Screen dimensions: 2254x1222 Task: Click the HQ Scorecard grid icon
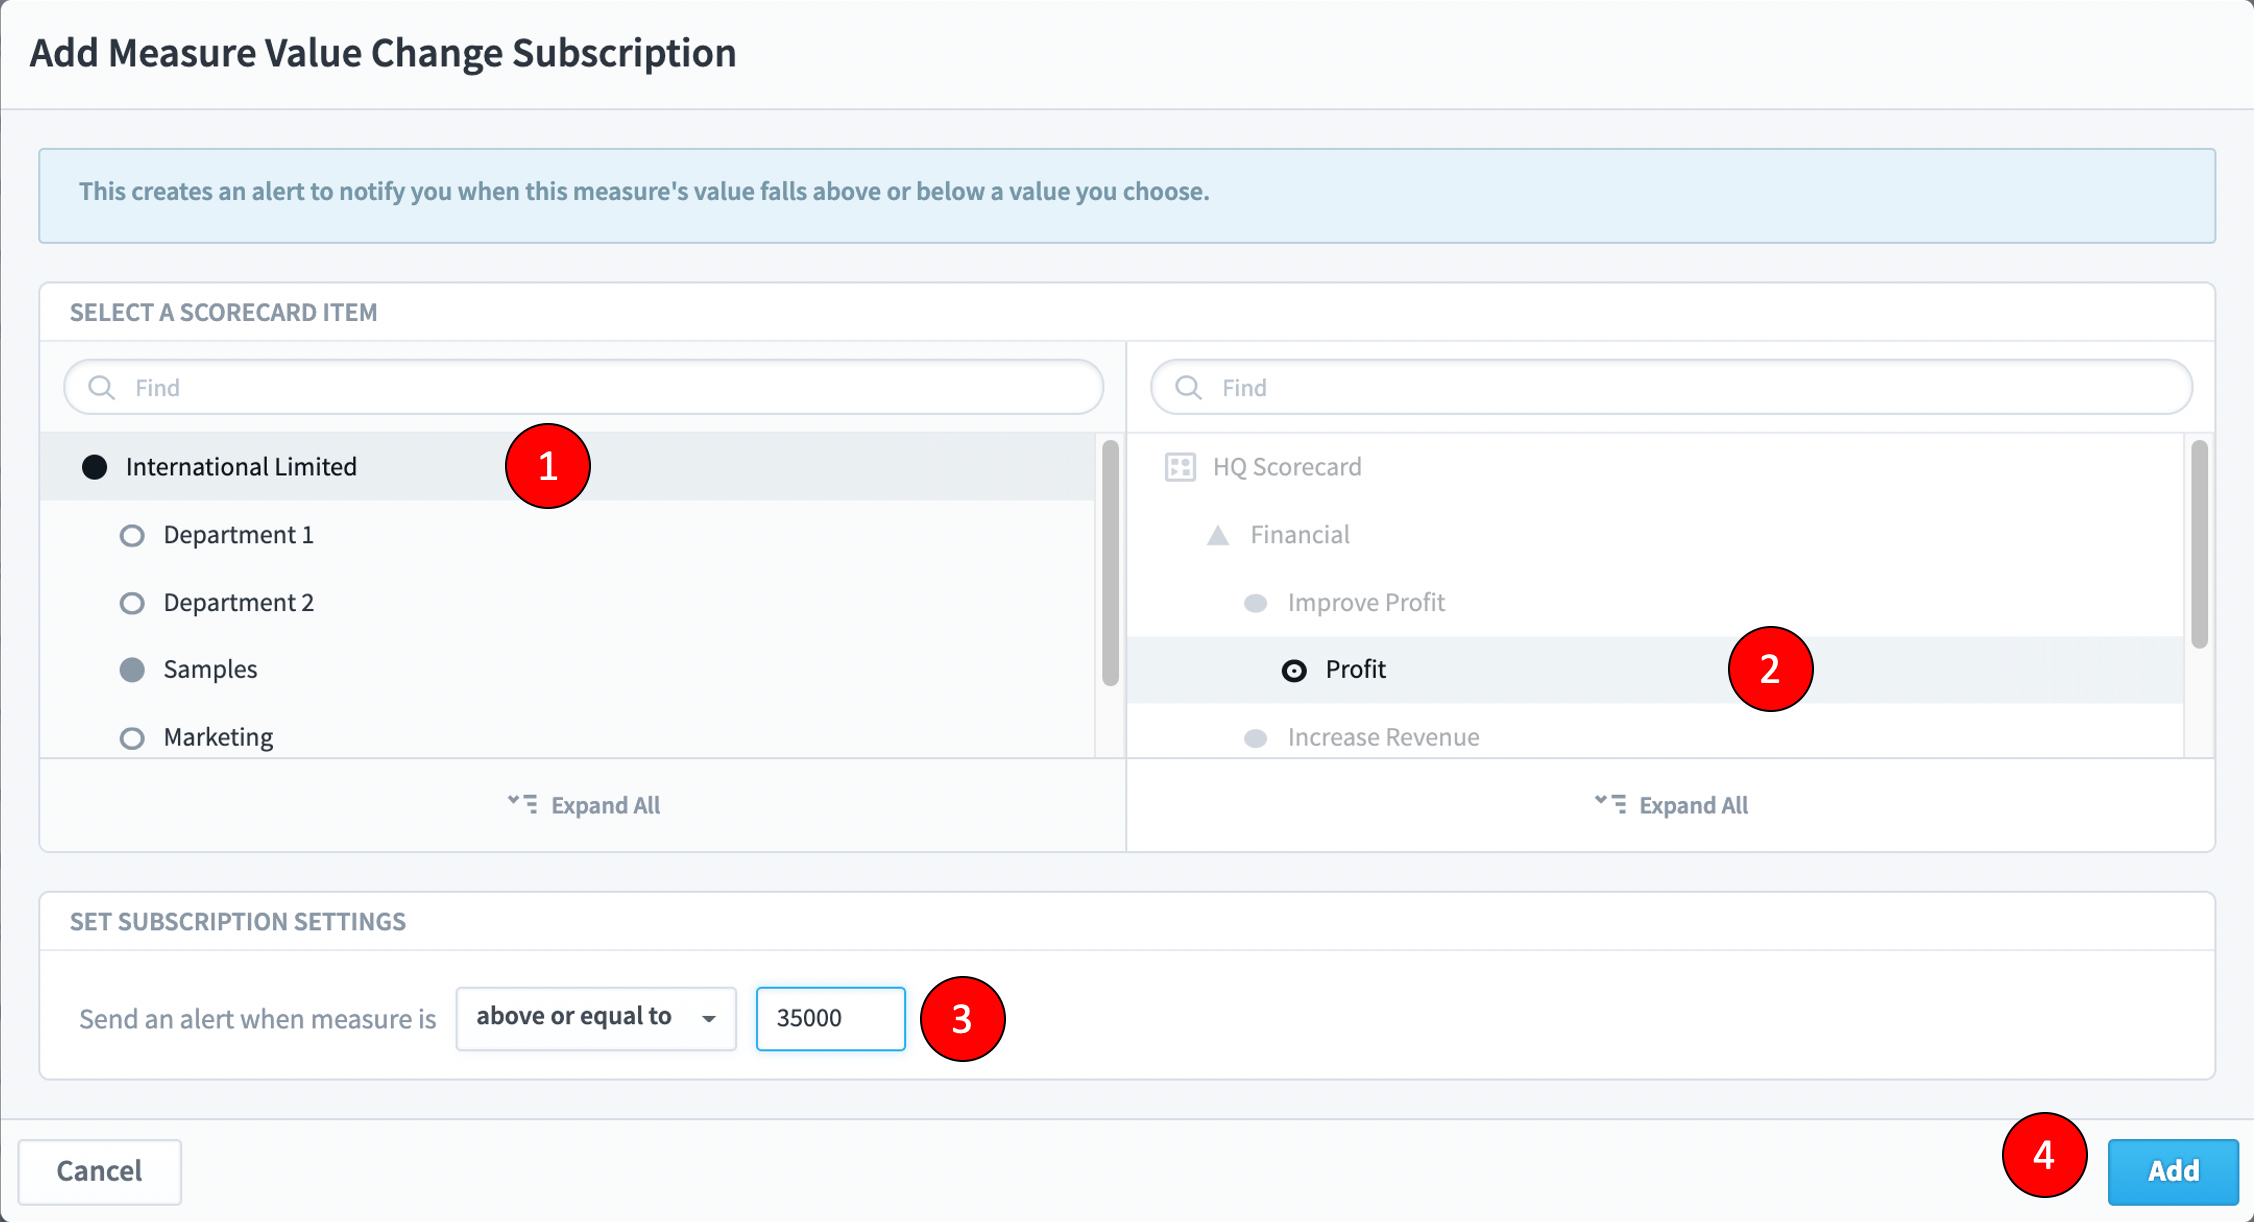click(1178, 466)
